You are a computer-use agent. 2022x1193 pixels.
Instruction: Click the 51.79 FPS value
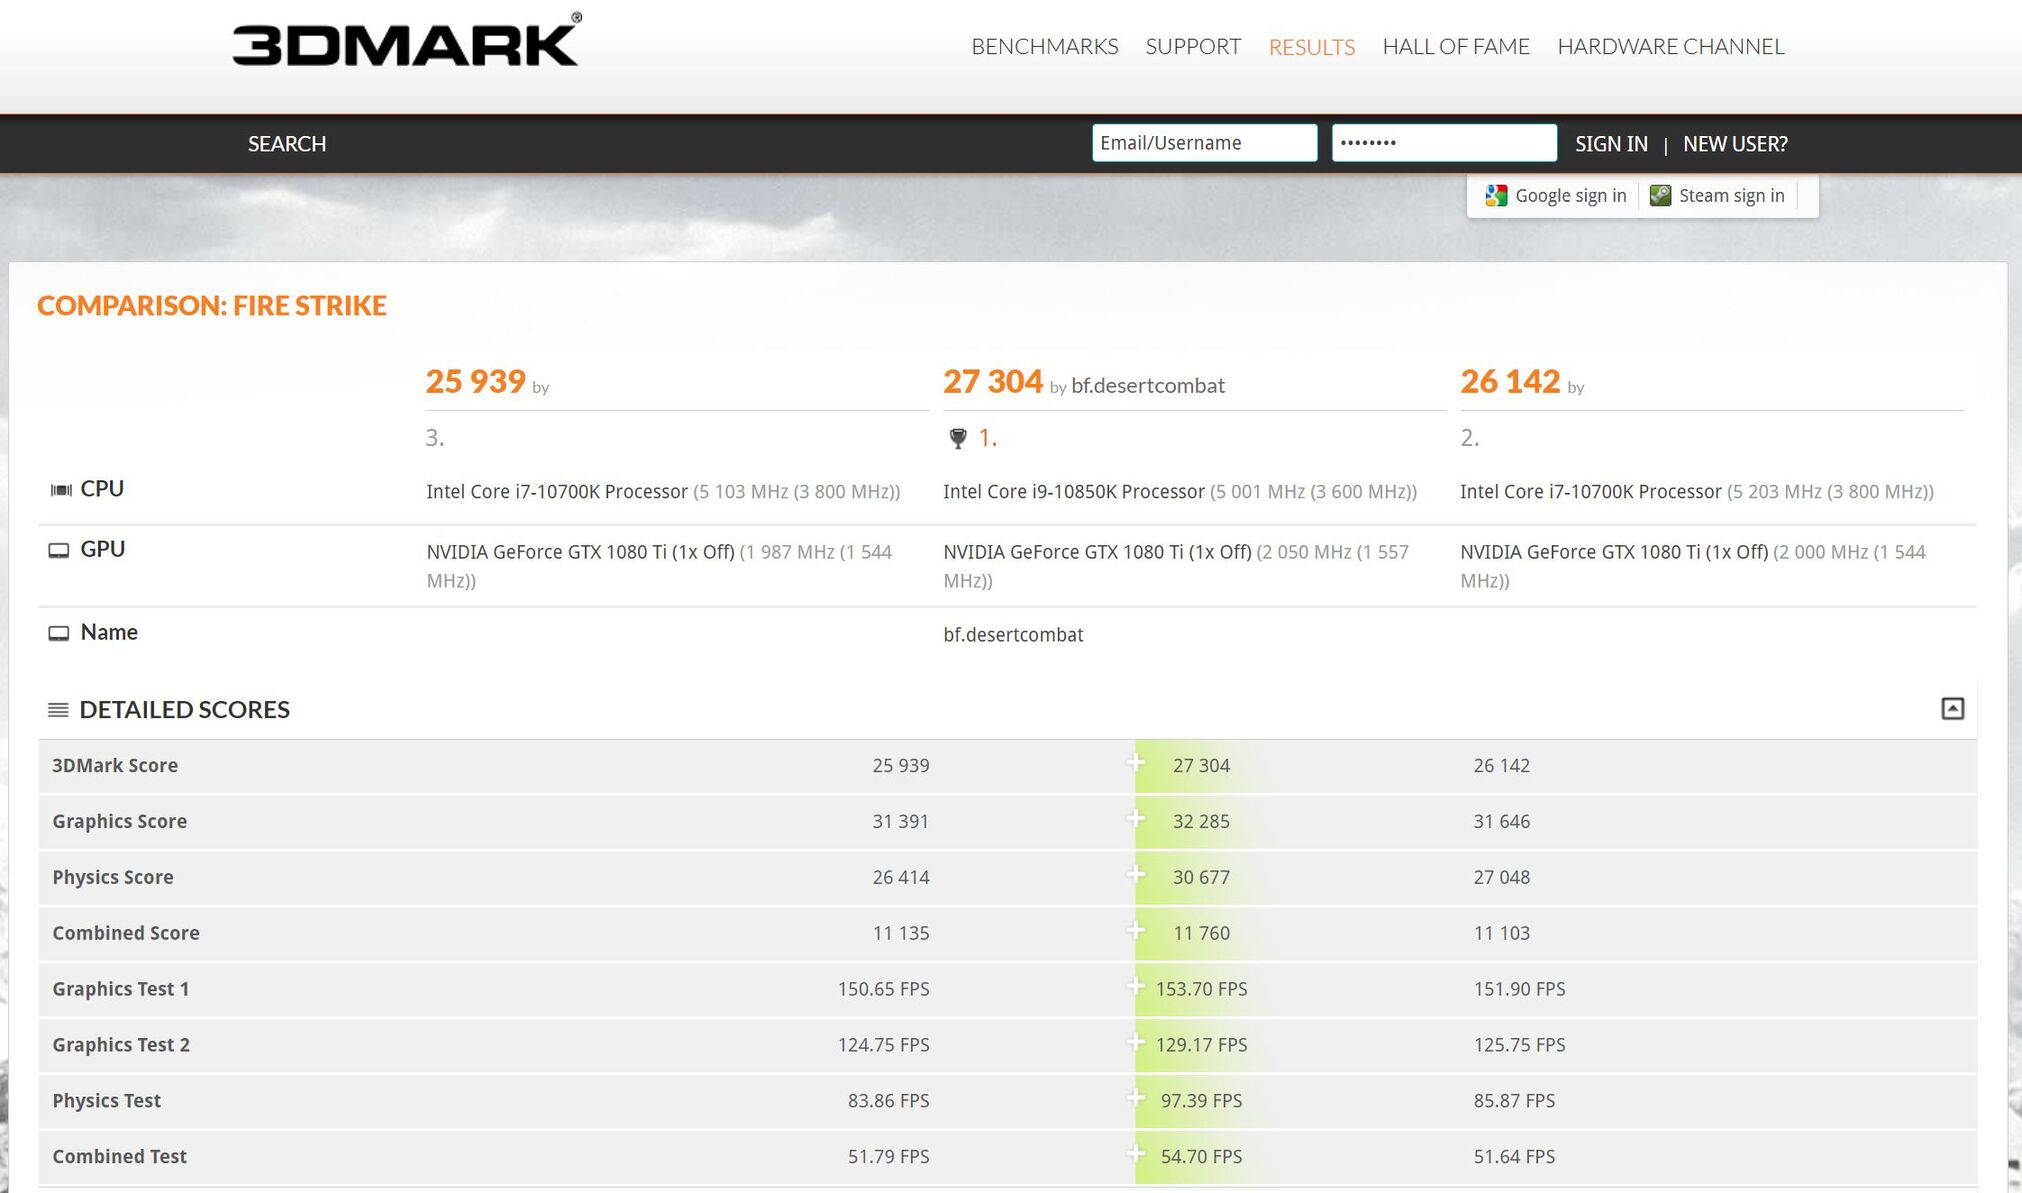pyautogui.click(x=888, y=1157)
